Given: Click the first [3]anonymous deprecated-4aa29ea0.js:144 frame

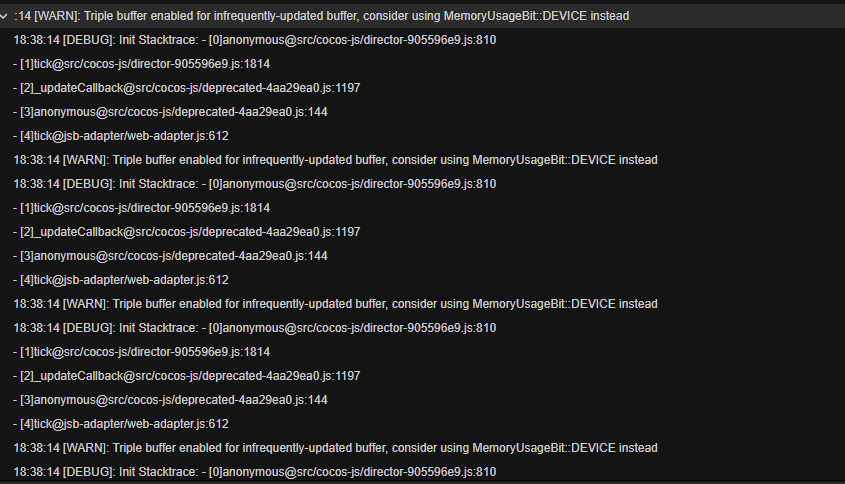Looking at the screenshot, I should tap(171, 112).
